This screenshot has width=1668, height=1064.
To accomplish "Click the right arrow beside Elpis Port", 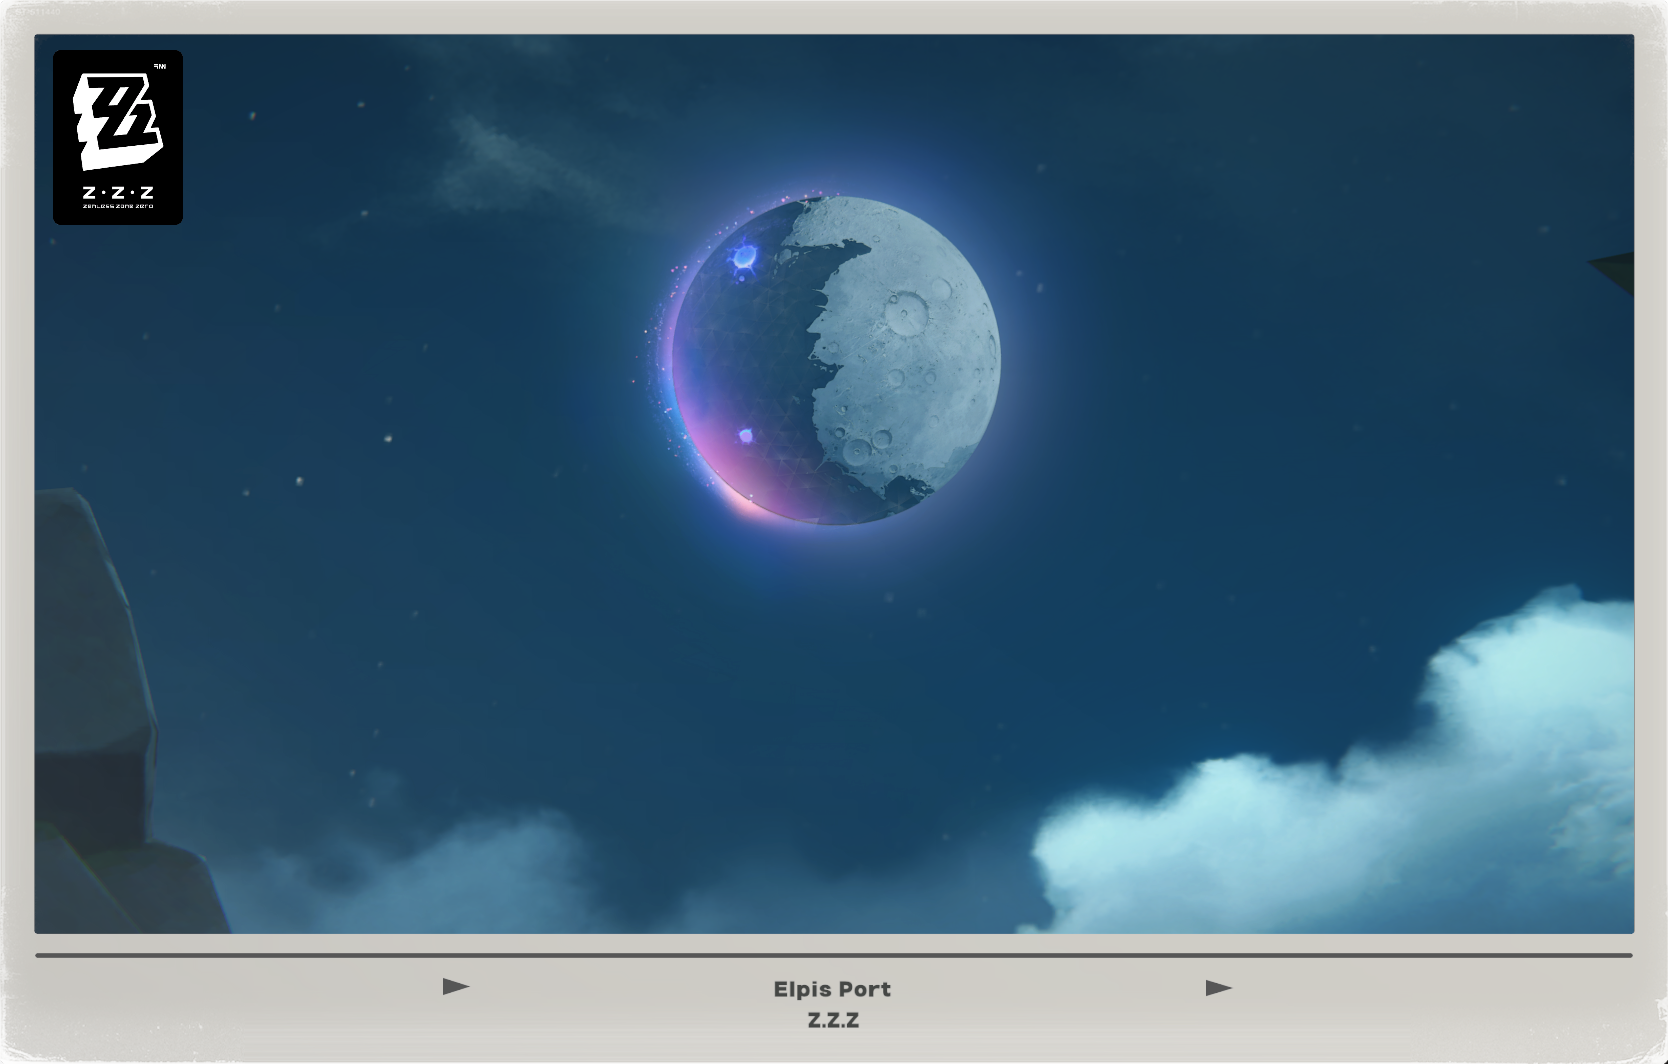I will 1219,988.
